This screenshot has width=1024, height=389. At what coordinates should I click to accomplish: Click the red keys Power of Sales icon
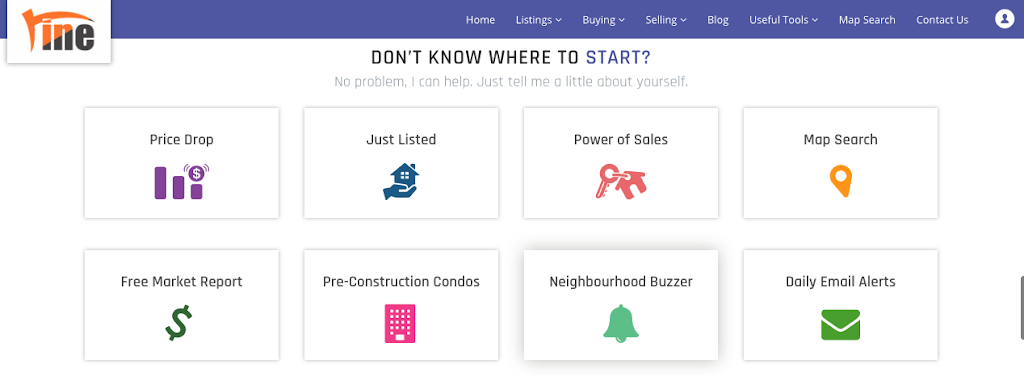(x=620, y=181)
